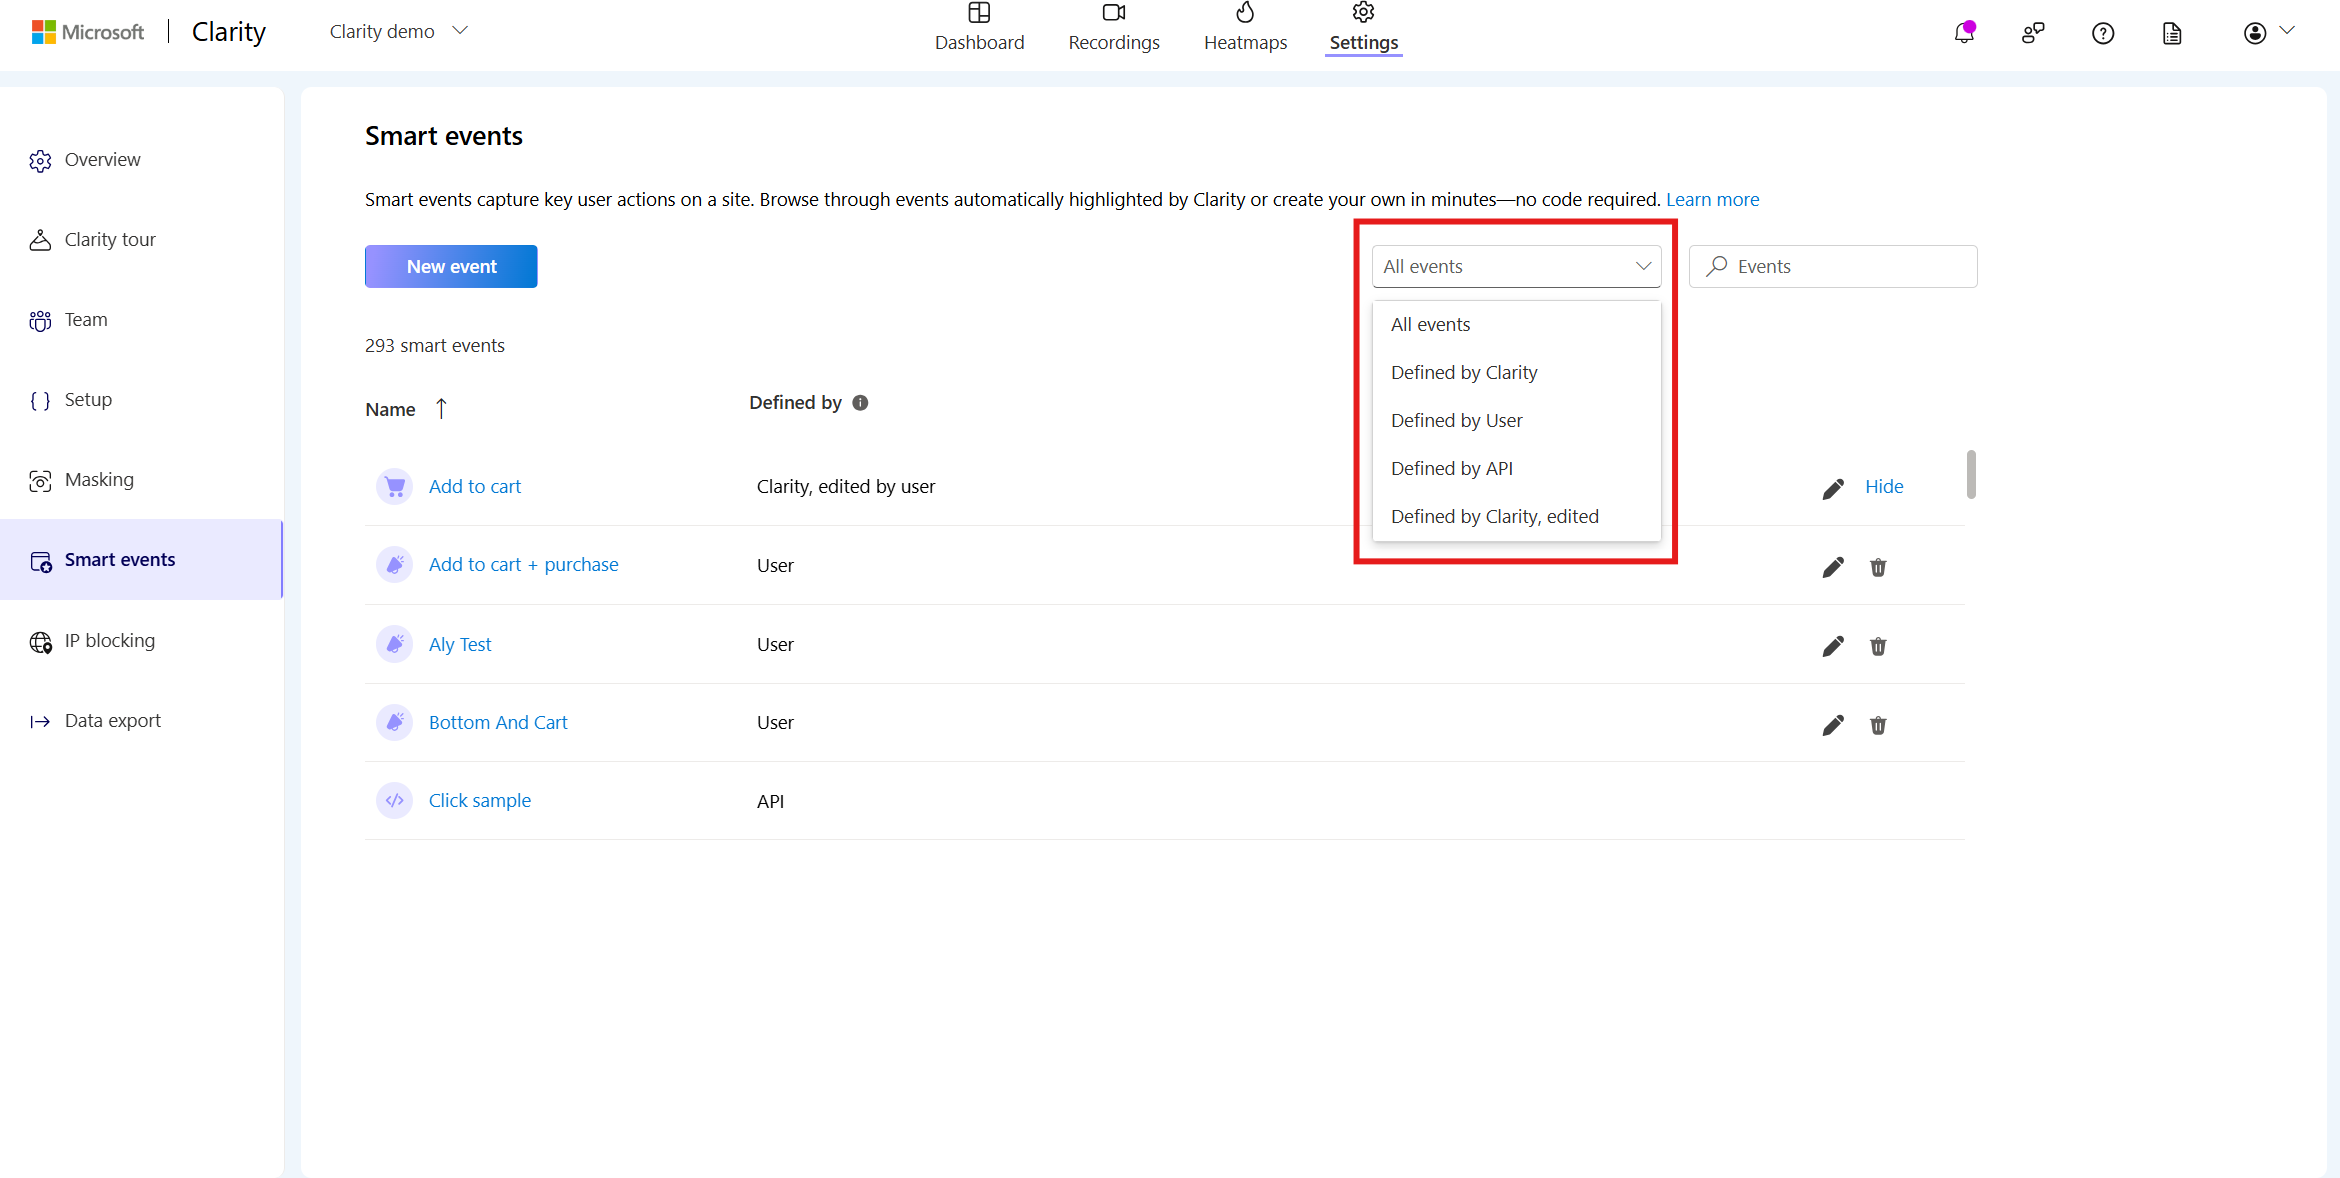2340x1178 pixels.
Task: Go to the Recordings tab
Action: [1114, 28]
